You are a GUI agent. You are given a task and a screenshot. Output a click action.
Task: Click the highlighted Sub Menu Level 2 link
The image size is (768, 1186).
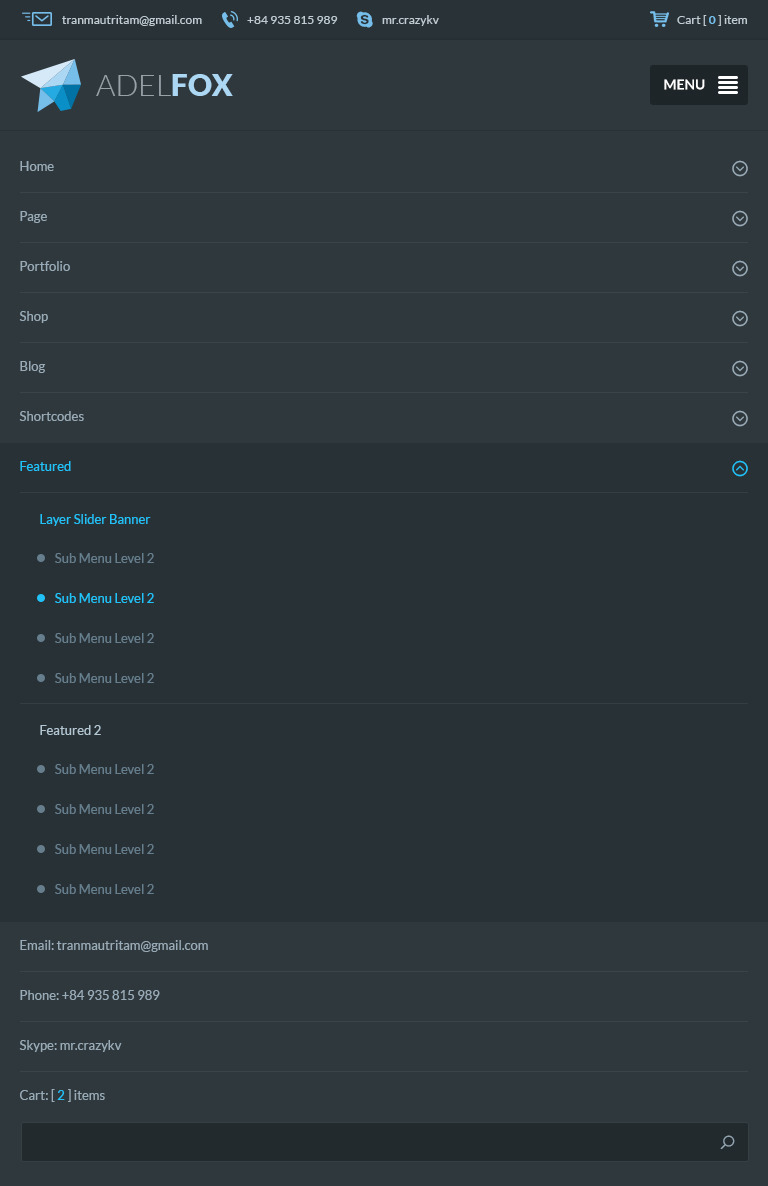pyautogui.click(x=104, y=599)
